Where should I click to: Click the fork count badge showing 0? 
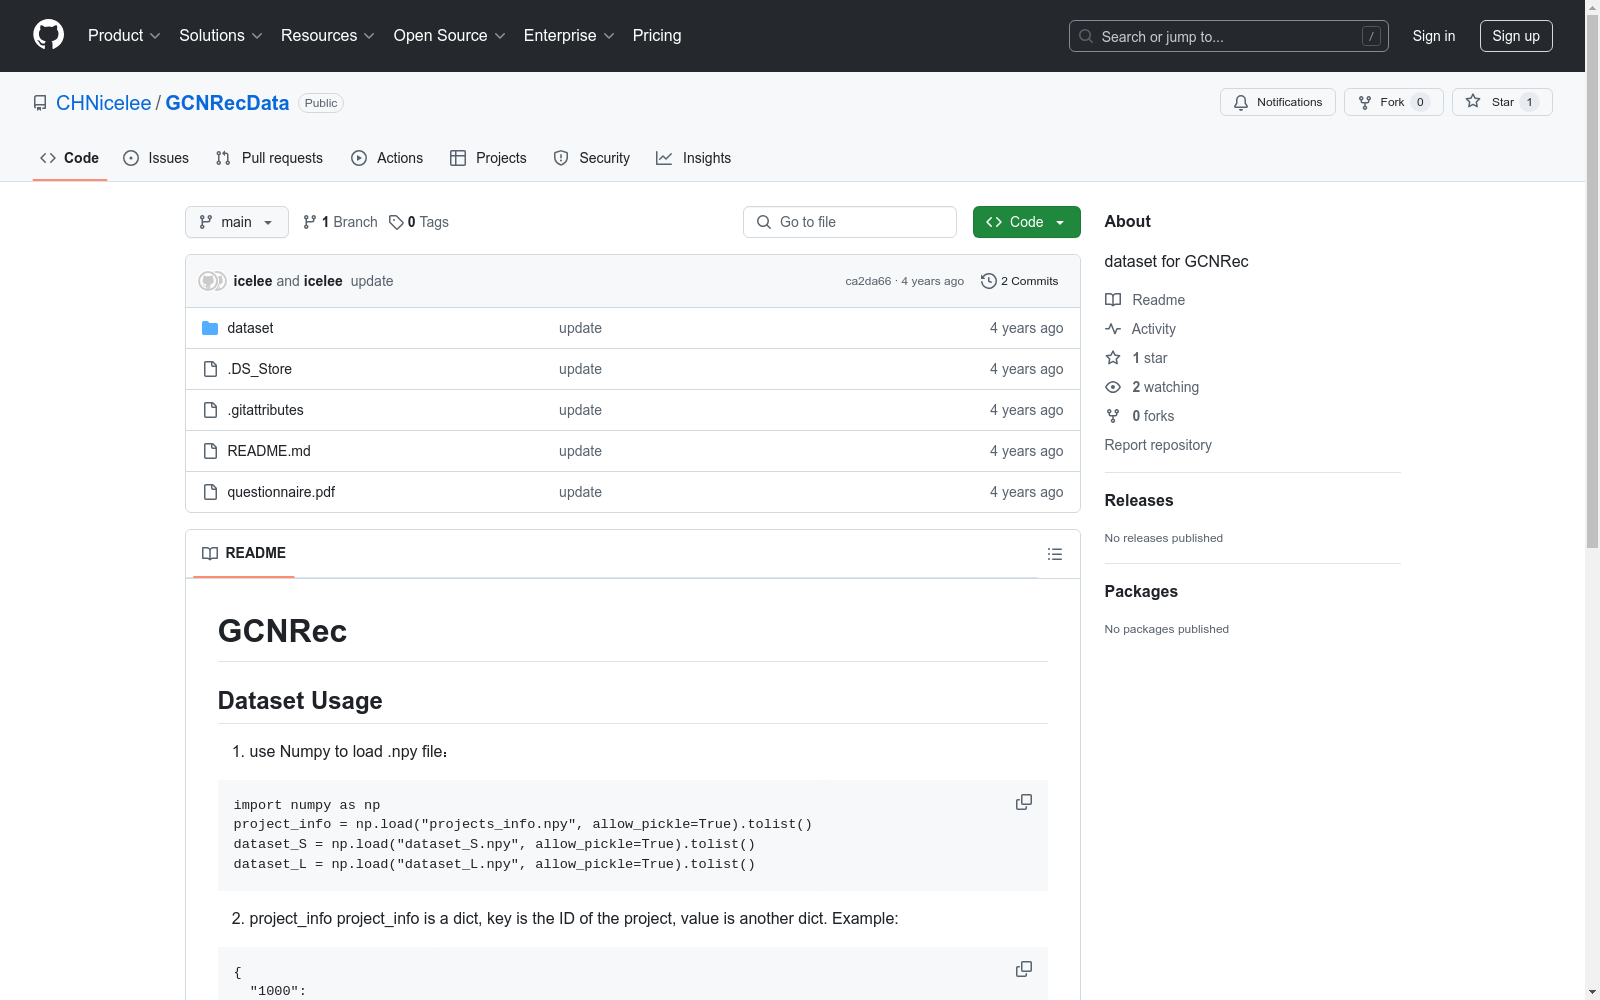click(x=1420, y=102)
